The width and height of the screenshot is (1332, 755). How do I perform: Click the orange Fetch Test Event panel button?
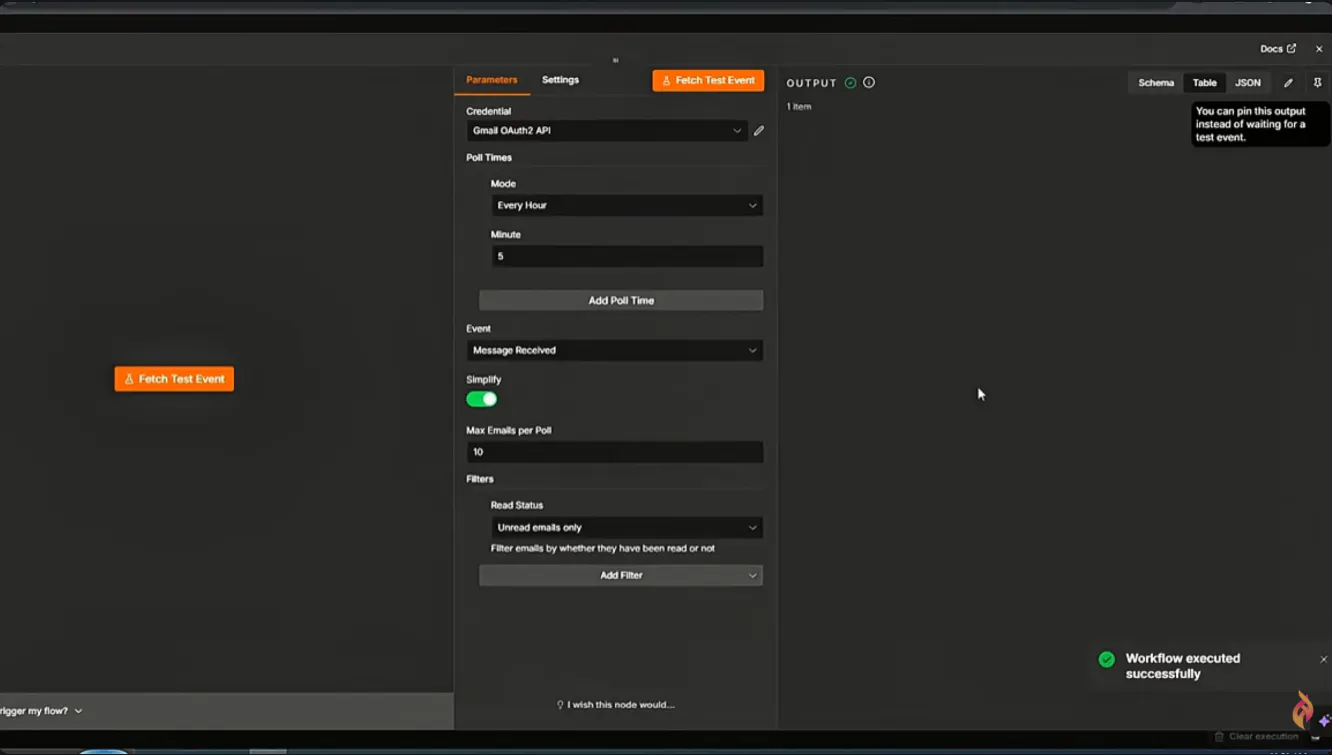(708, 80)
